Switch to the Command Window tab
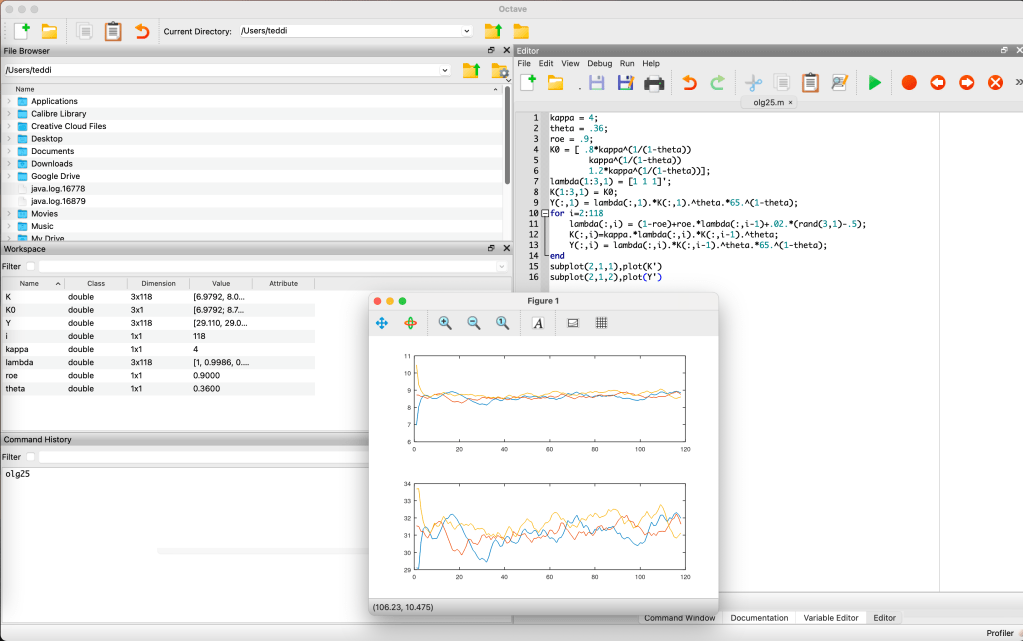 tap(679, 618)
